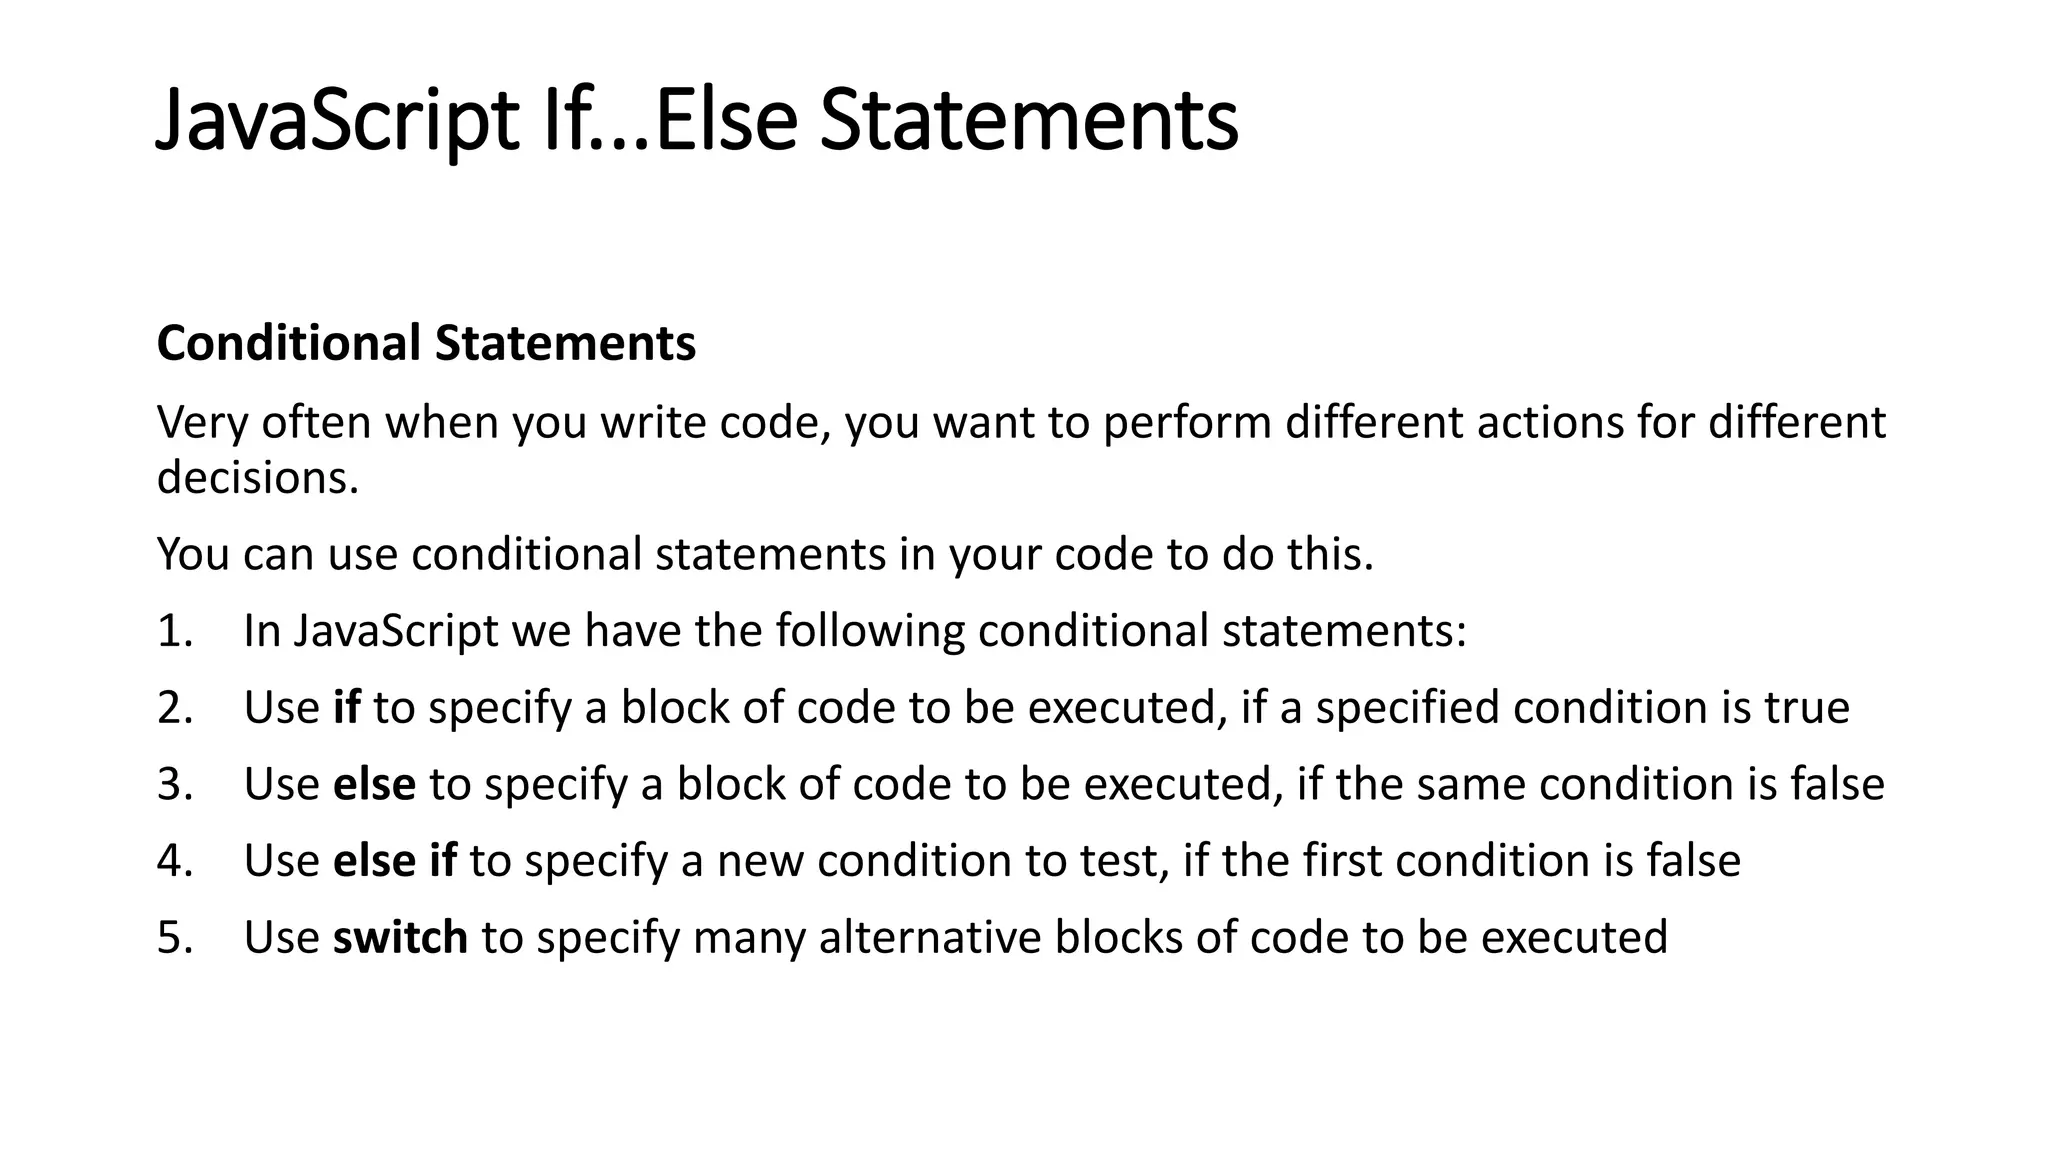
Task: Click the sentence 'You can use conditional statements'
Action: [765, 554]
